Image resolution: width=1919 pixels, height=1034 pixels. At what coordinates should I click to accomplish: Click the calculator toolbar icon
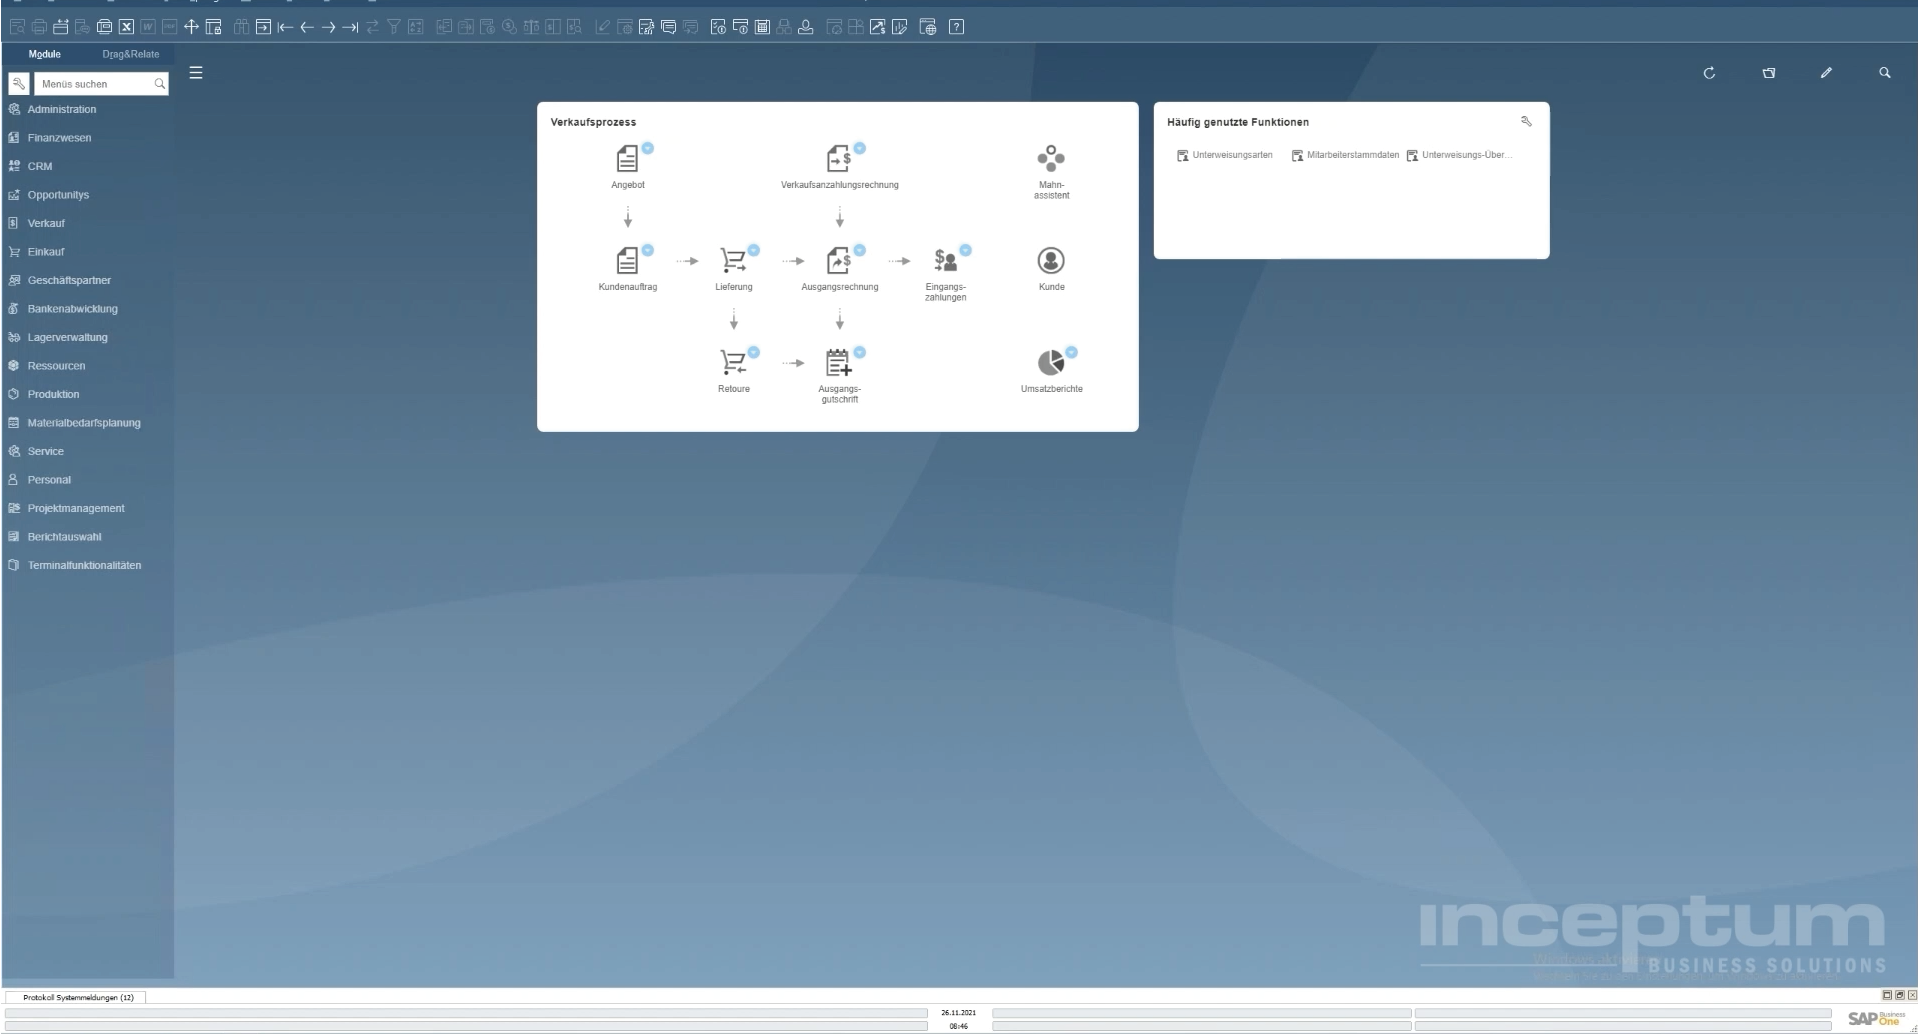click(762, 27)
